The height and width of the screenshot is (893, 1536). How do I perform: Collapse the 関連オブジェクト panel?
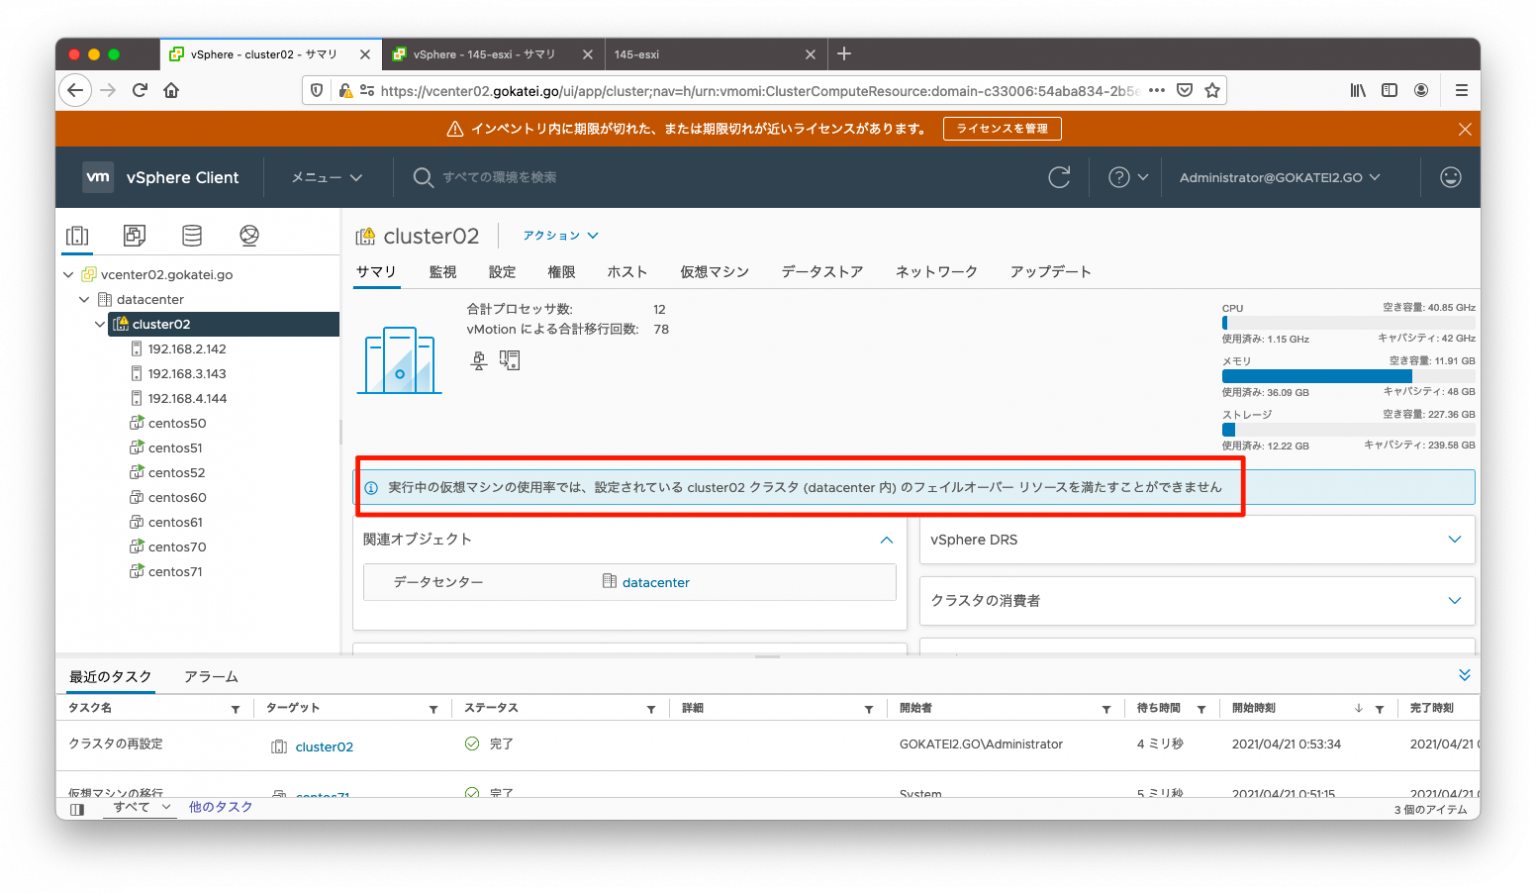click(x=886, y=540)
